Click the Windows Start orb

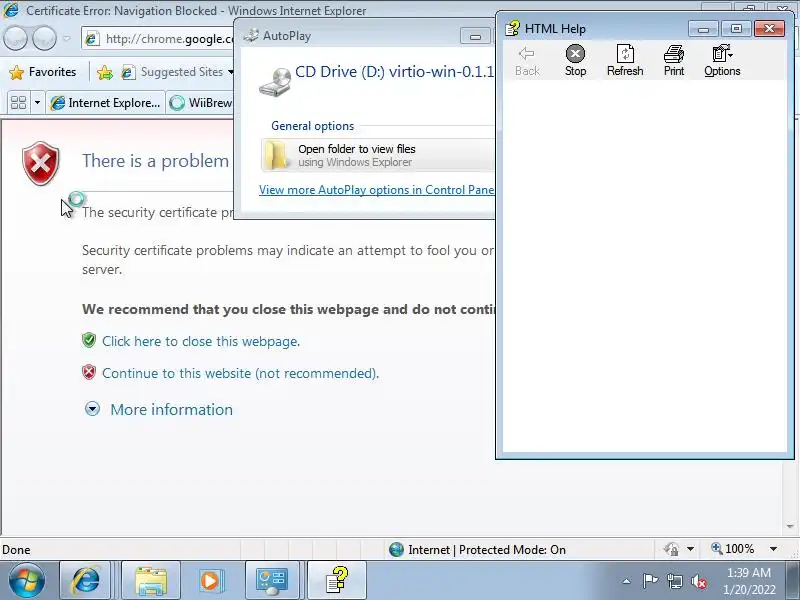coord(26,581)
